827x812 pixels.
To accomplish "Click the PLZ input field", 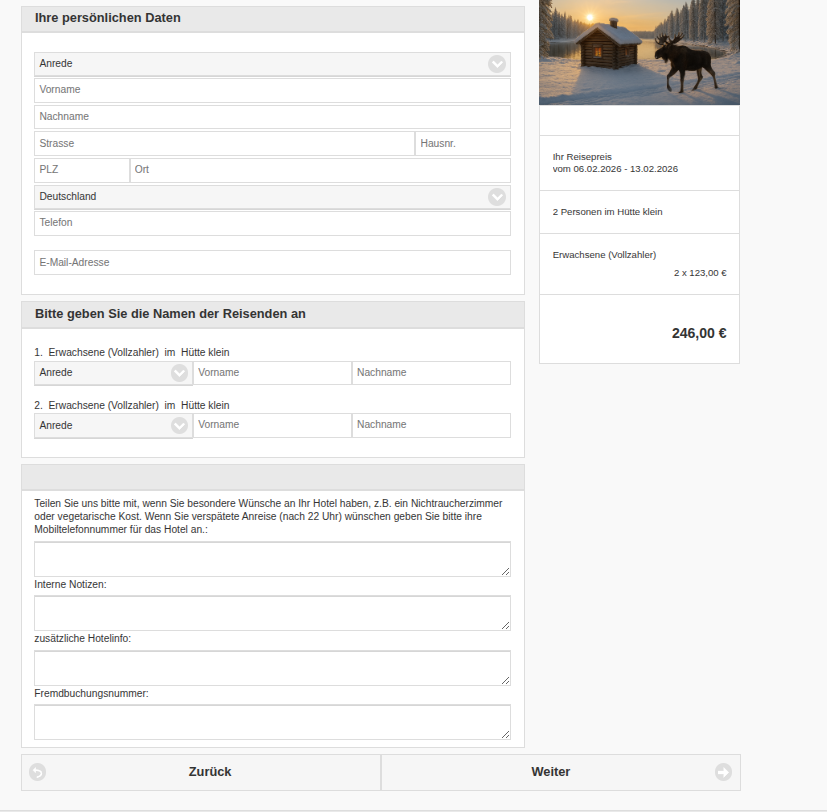I will click(81, 170).
